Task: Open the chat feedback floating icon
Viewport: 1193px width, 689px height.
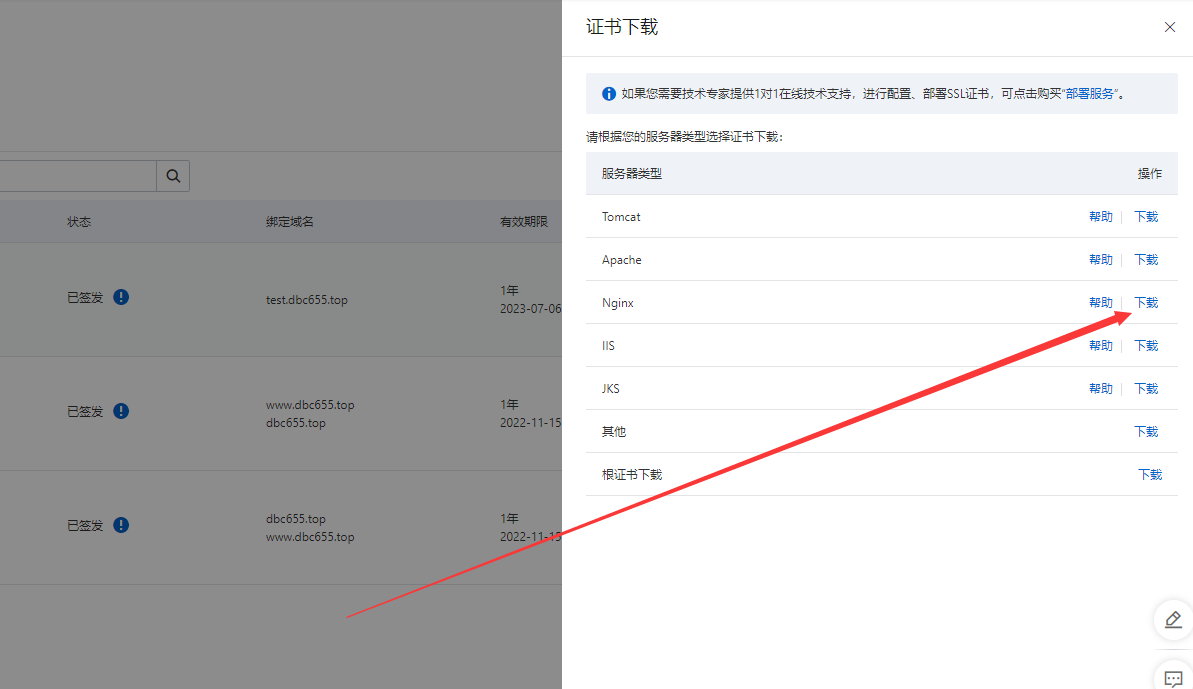Action: 1173,678
